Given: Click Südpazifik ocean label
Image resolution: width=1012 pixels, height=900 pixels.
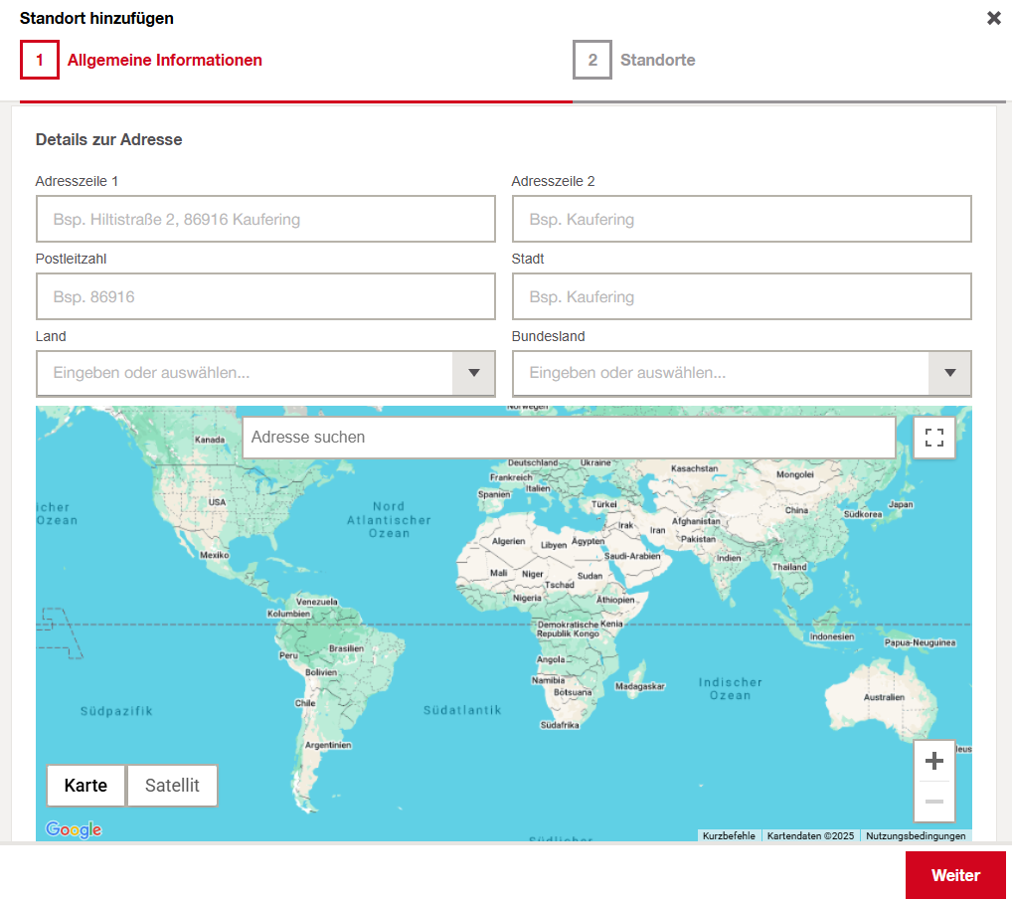Looking at the screenshot, I should tap(116, 711).
